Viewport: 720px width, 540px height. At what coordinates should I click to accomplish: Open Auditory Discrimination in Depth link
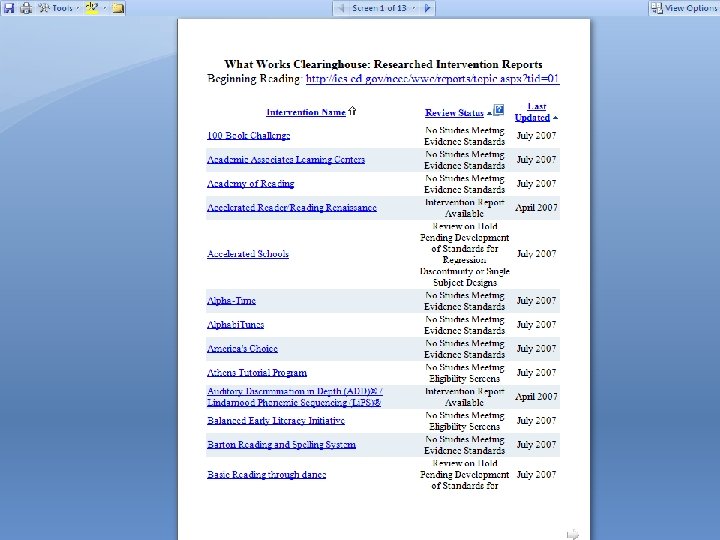[x=294, y=397]
